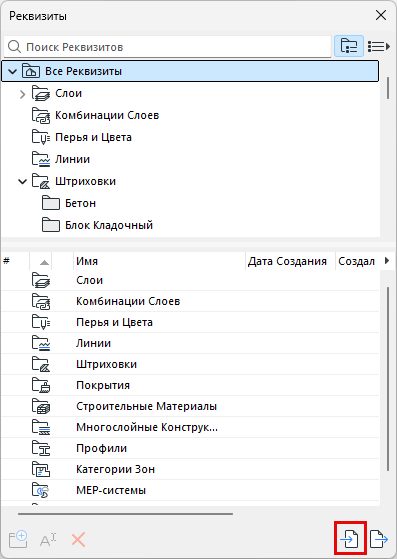Click the Import attributes icon
The width and height of the screenshot is (397, 559).
tap(350, 539)
